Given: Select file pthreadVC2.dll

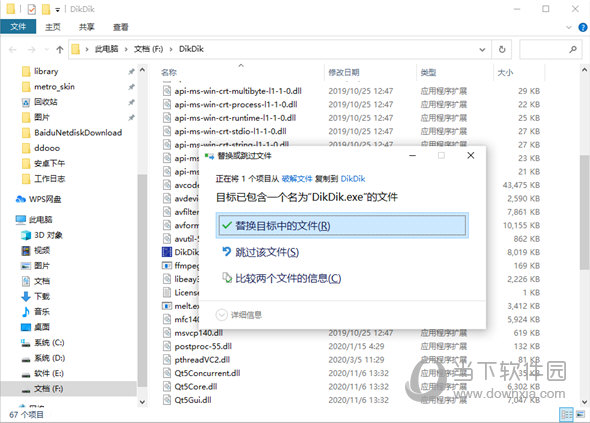Looking at the screenshot, I should click(x=202, y=360).
